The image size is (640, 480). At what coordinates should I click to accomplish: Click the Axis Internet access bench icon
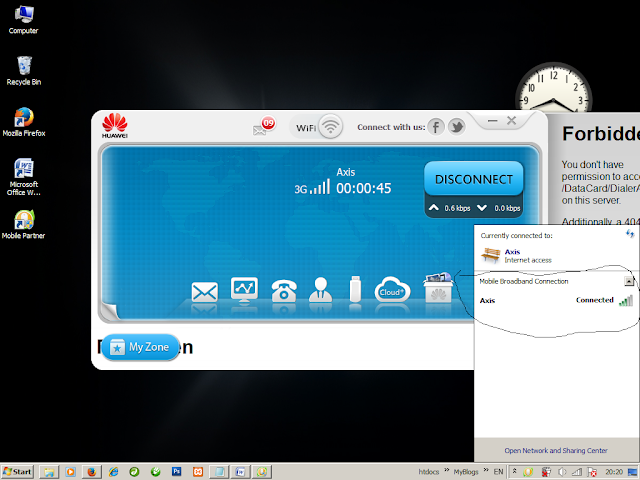[x=491, y=255]
